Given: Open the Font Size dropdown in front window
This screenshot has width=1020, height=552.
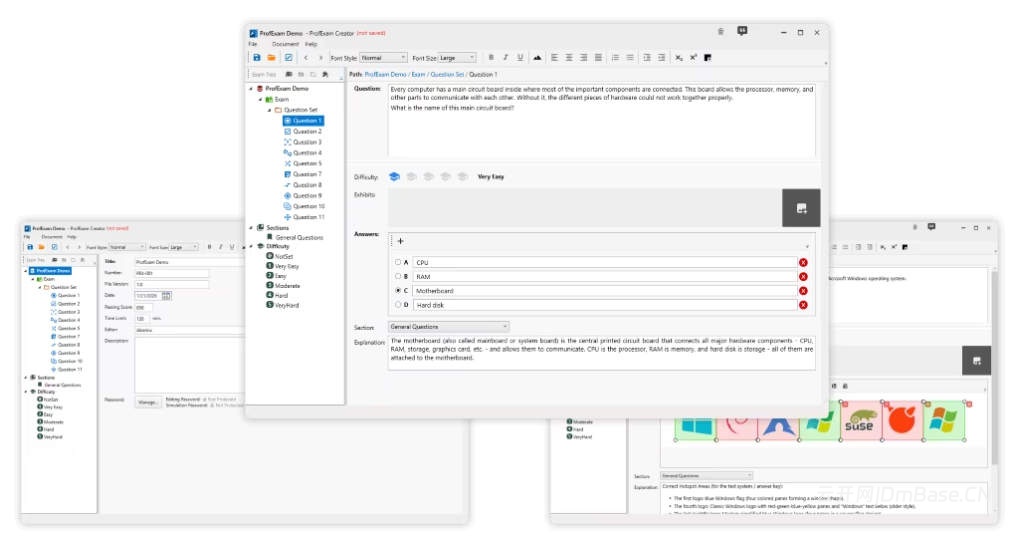Looking at the screenshot, I should click(457, 58).
